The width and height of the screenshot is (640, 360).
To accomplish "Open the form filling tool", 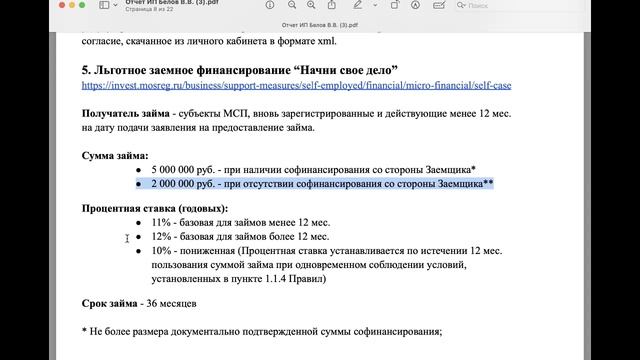I will 439,5.
